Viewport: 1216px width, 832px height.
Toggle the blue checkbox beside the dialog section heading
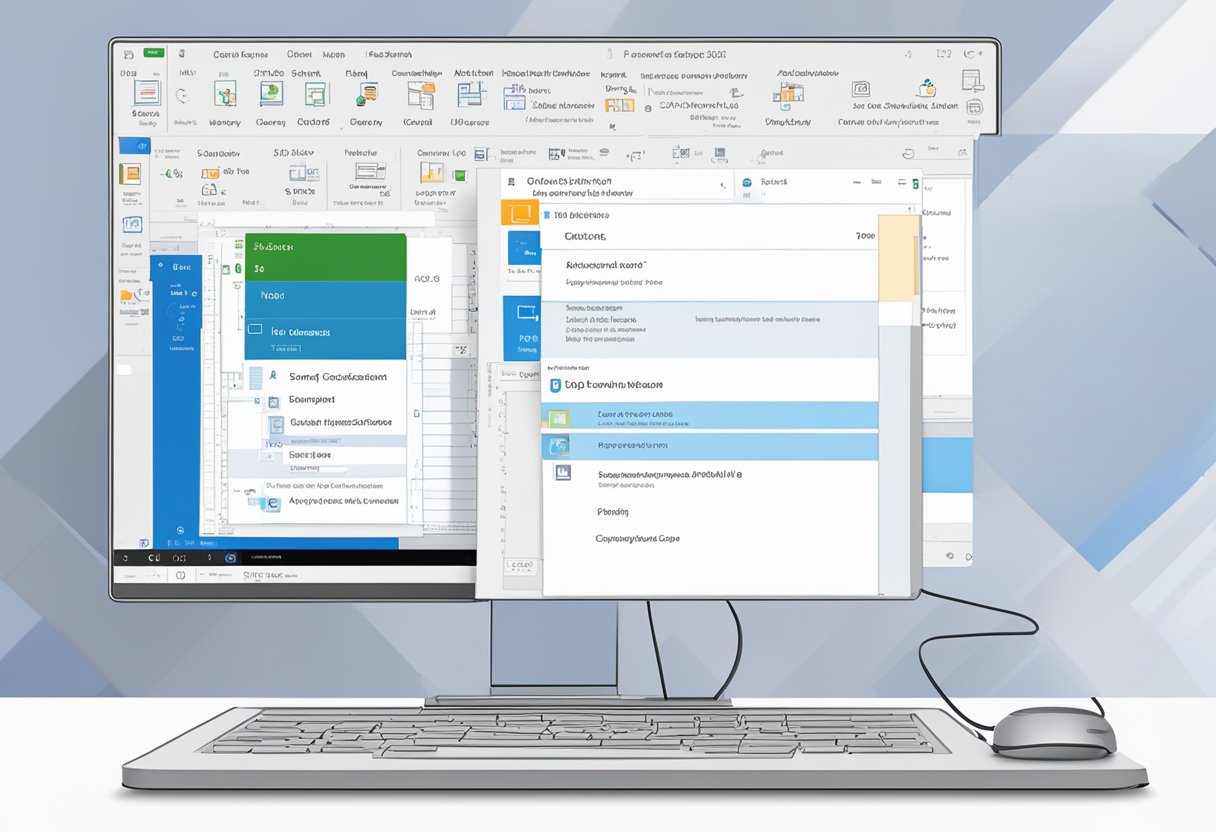click(x=556, y=385)
